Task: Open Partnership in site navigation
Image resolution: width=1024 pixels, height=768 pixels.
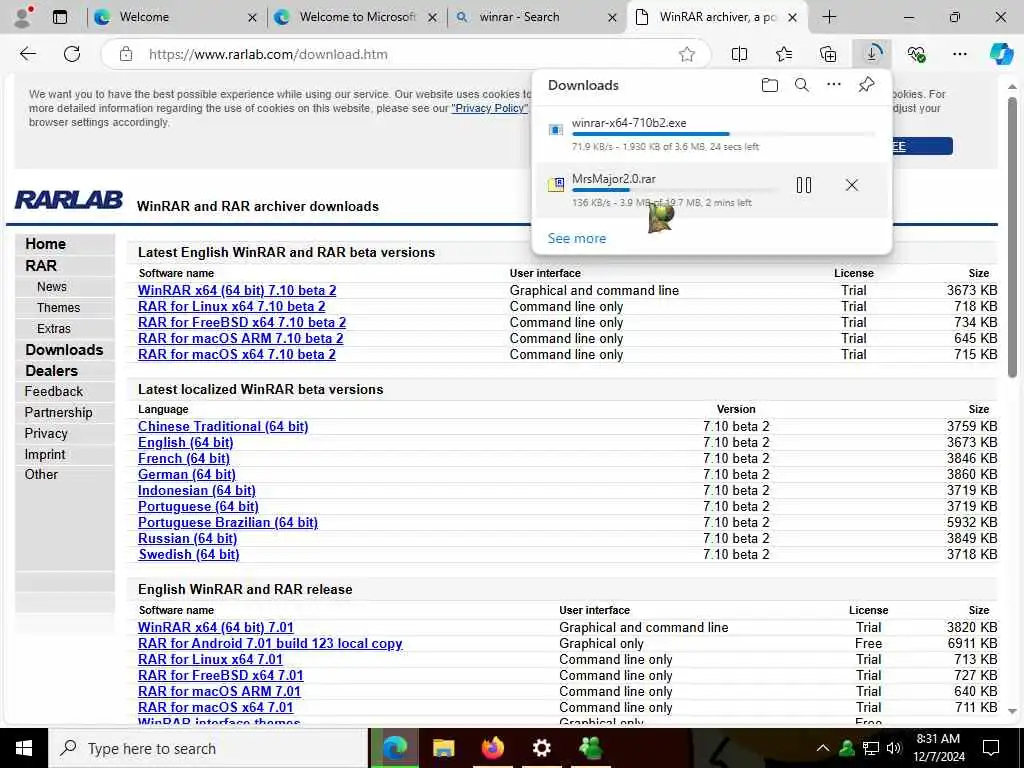Action: coord(58,412)
